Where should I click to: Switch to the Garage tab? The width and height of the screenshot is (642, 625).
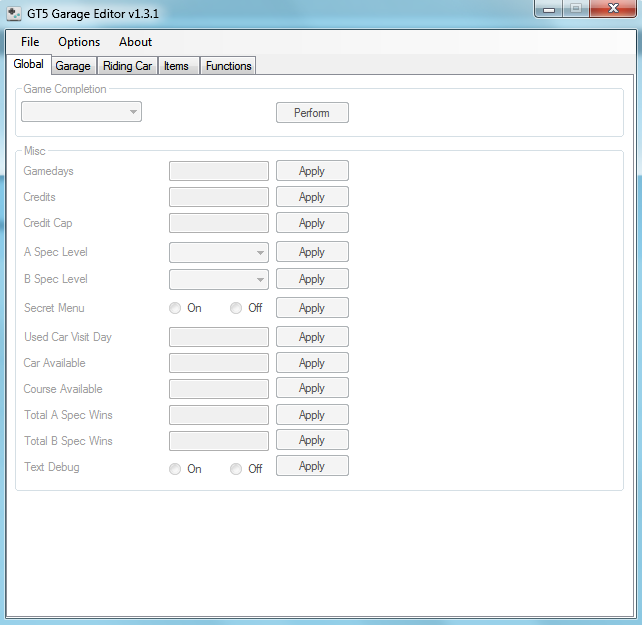(73, 66)
